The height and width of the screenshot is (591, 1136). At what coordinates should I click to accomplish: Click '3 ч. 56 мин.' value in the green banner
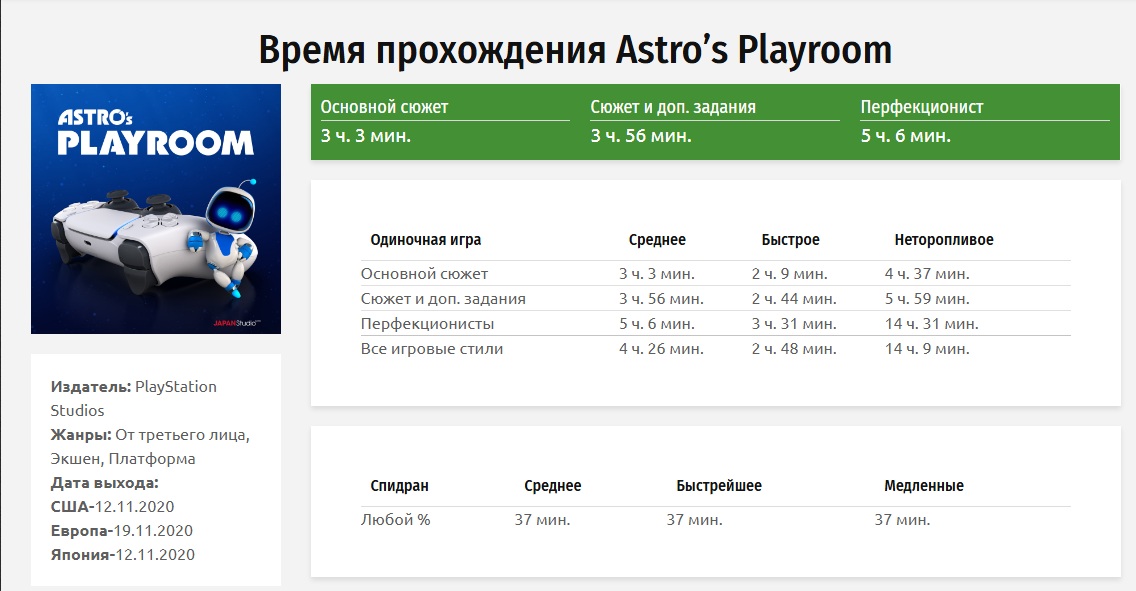tap(641, 135)
